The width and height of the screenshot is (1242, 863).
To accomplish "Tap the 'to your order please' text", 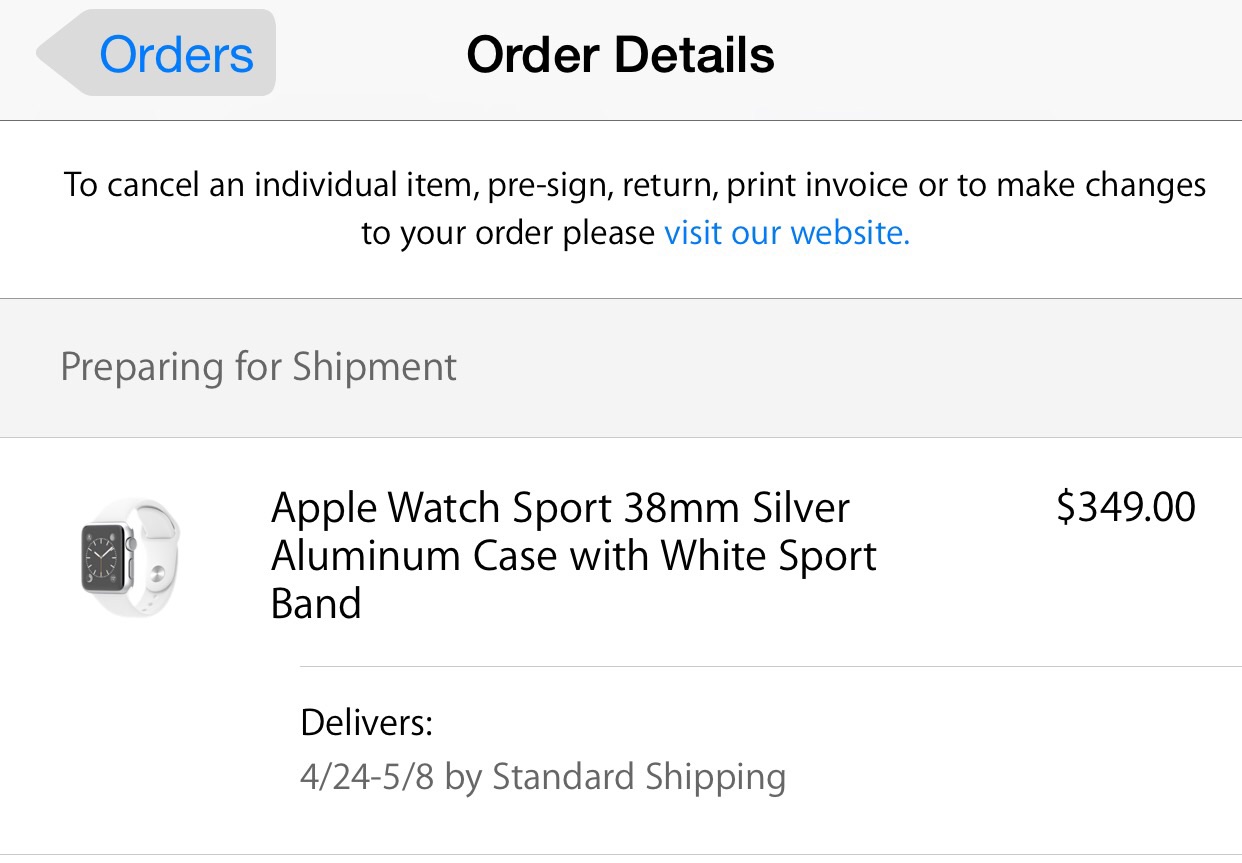I will coord(508,234).
